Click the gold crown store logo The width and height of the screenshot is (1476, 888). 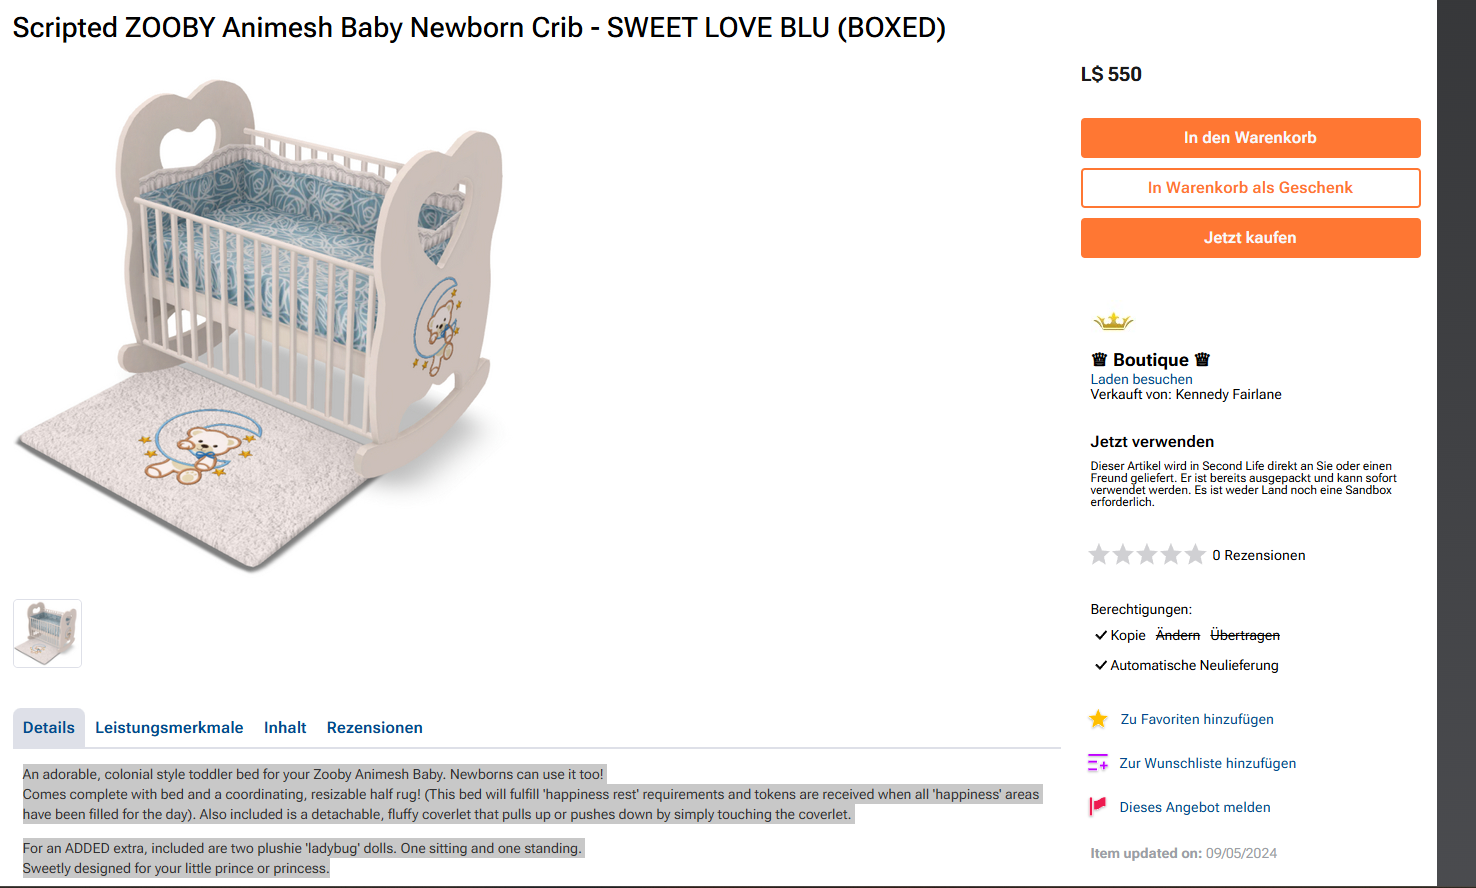click(x=1112, y=322)
